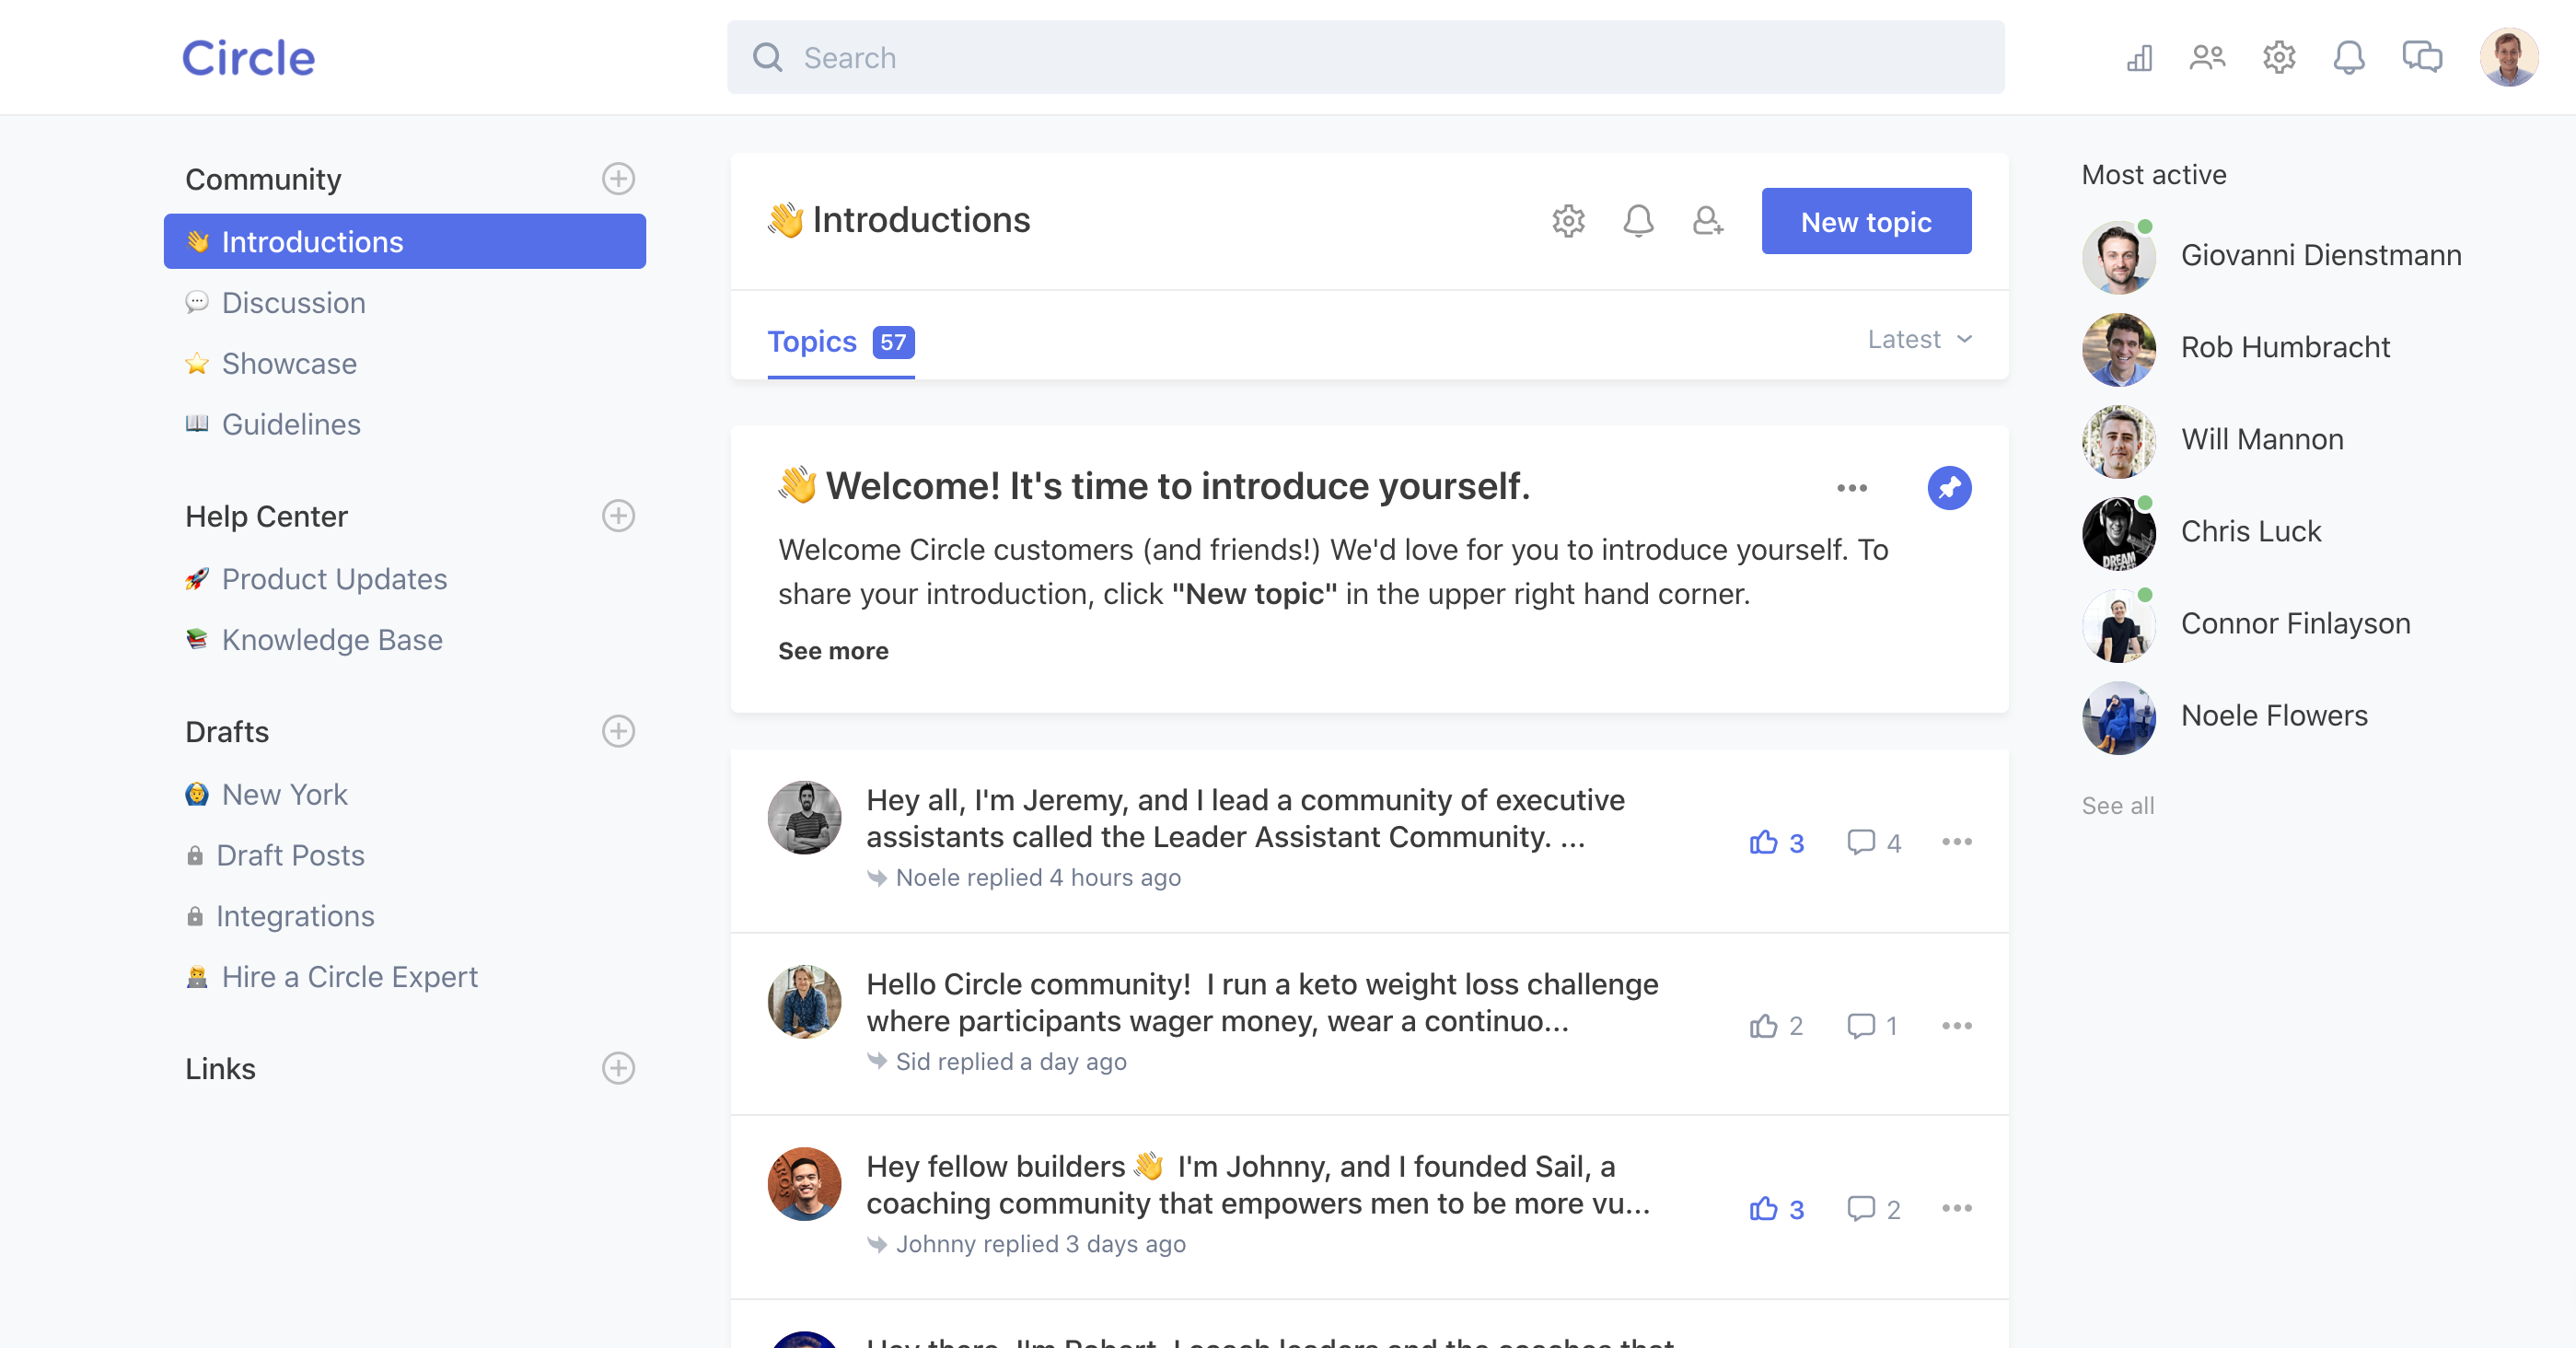This screenshot has height=1348, width=2576.
Task: Click the New topic button
Action: click(x=1866, y=221)
